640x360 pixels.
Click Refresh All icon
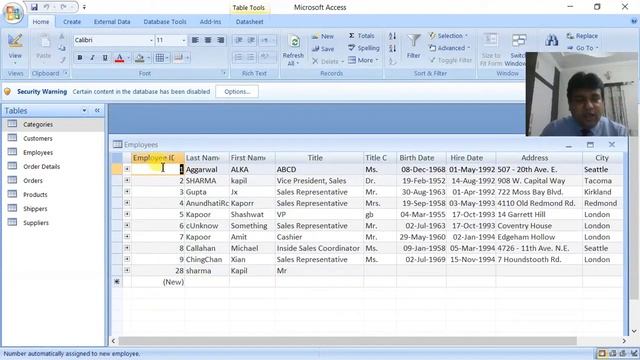coord(293,42)
